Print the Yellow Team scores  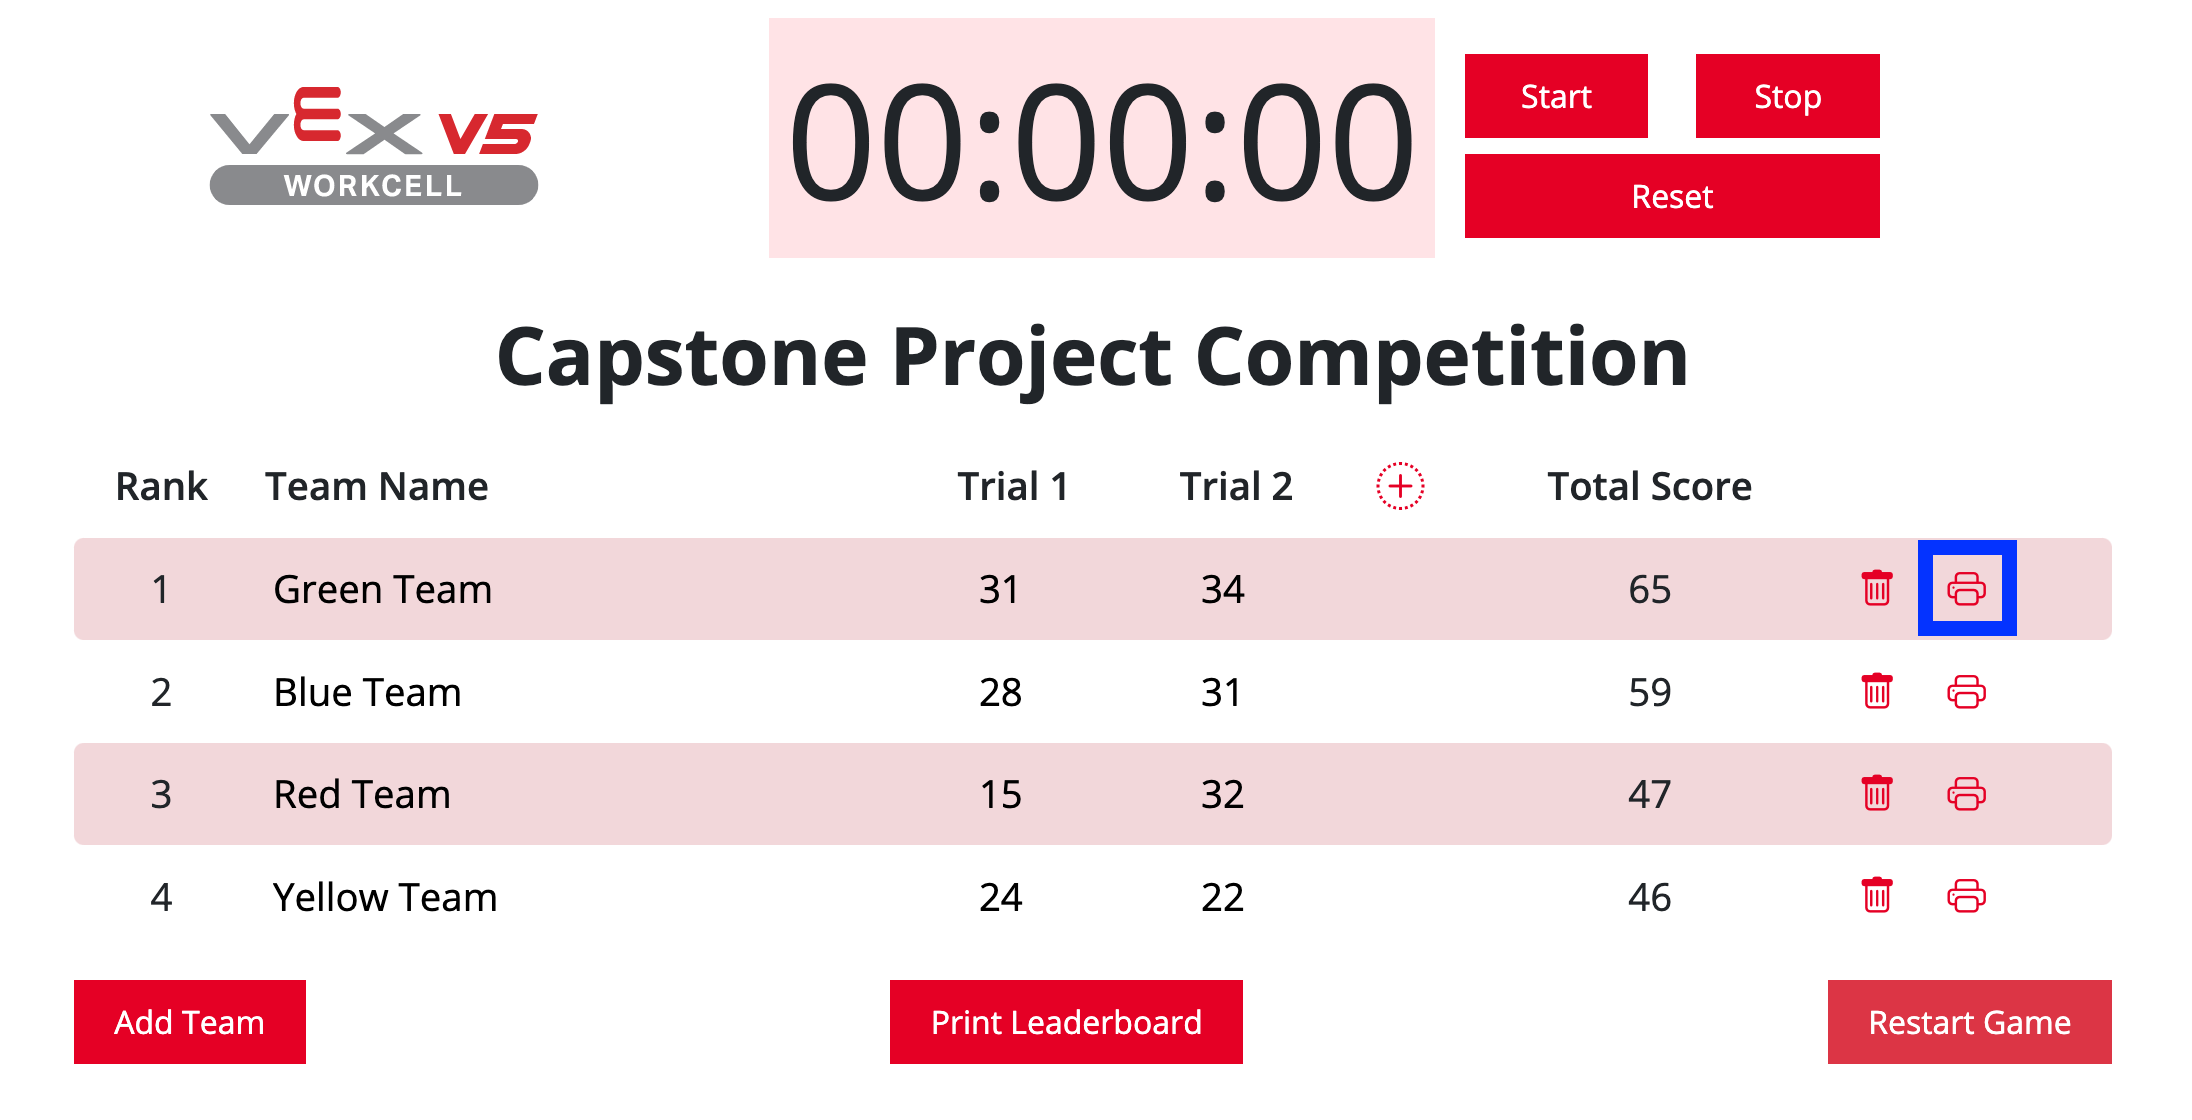pyautogui.click(x=1966, y=896)
